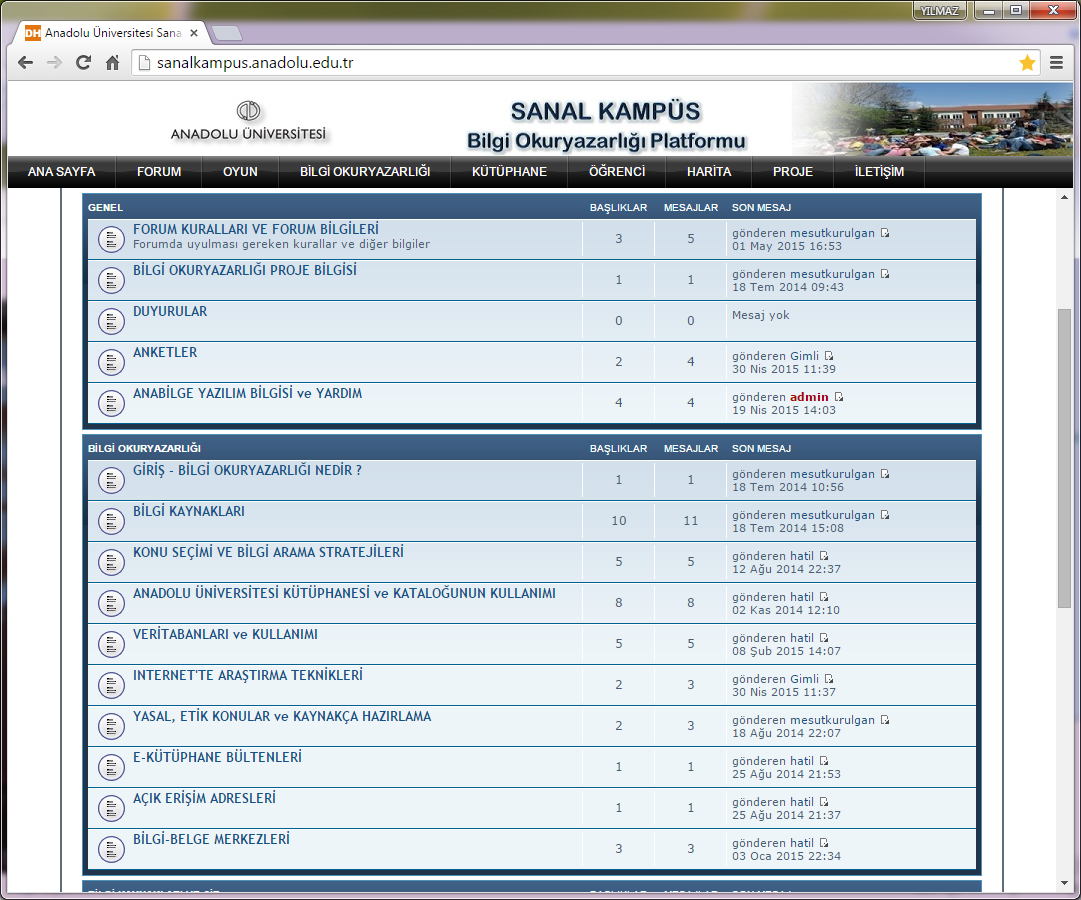This screenshot has width=1081, height=900.
Task: Click the forum icon next to ANKETLER
Action: [x=110, y=362]
